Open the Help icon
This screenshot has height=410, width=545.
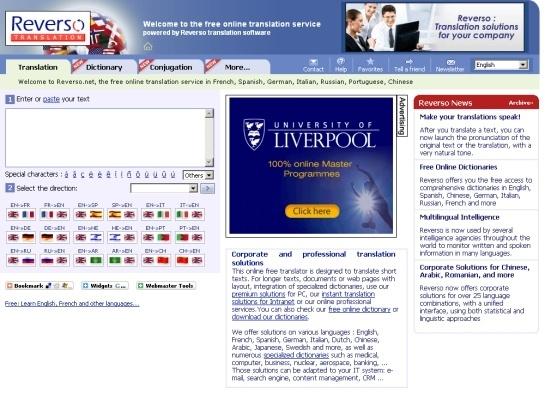coord(341,62)
